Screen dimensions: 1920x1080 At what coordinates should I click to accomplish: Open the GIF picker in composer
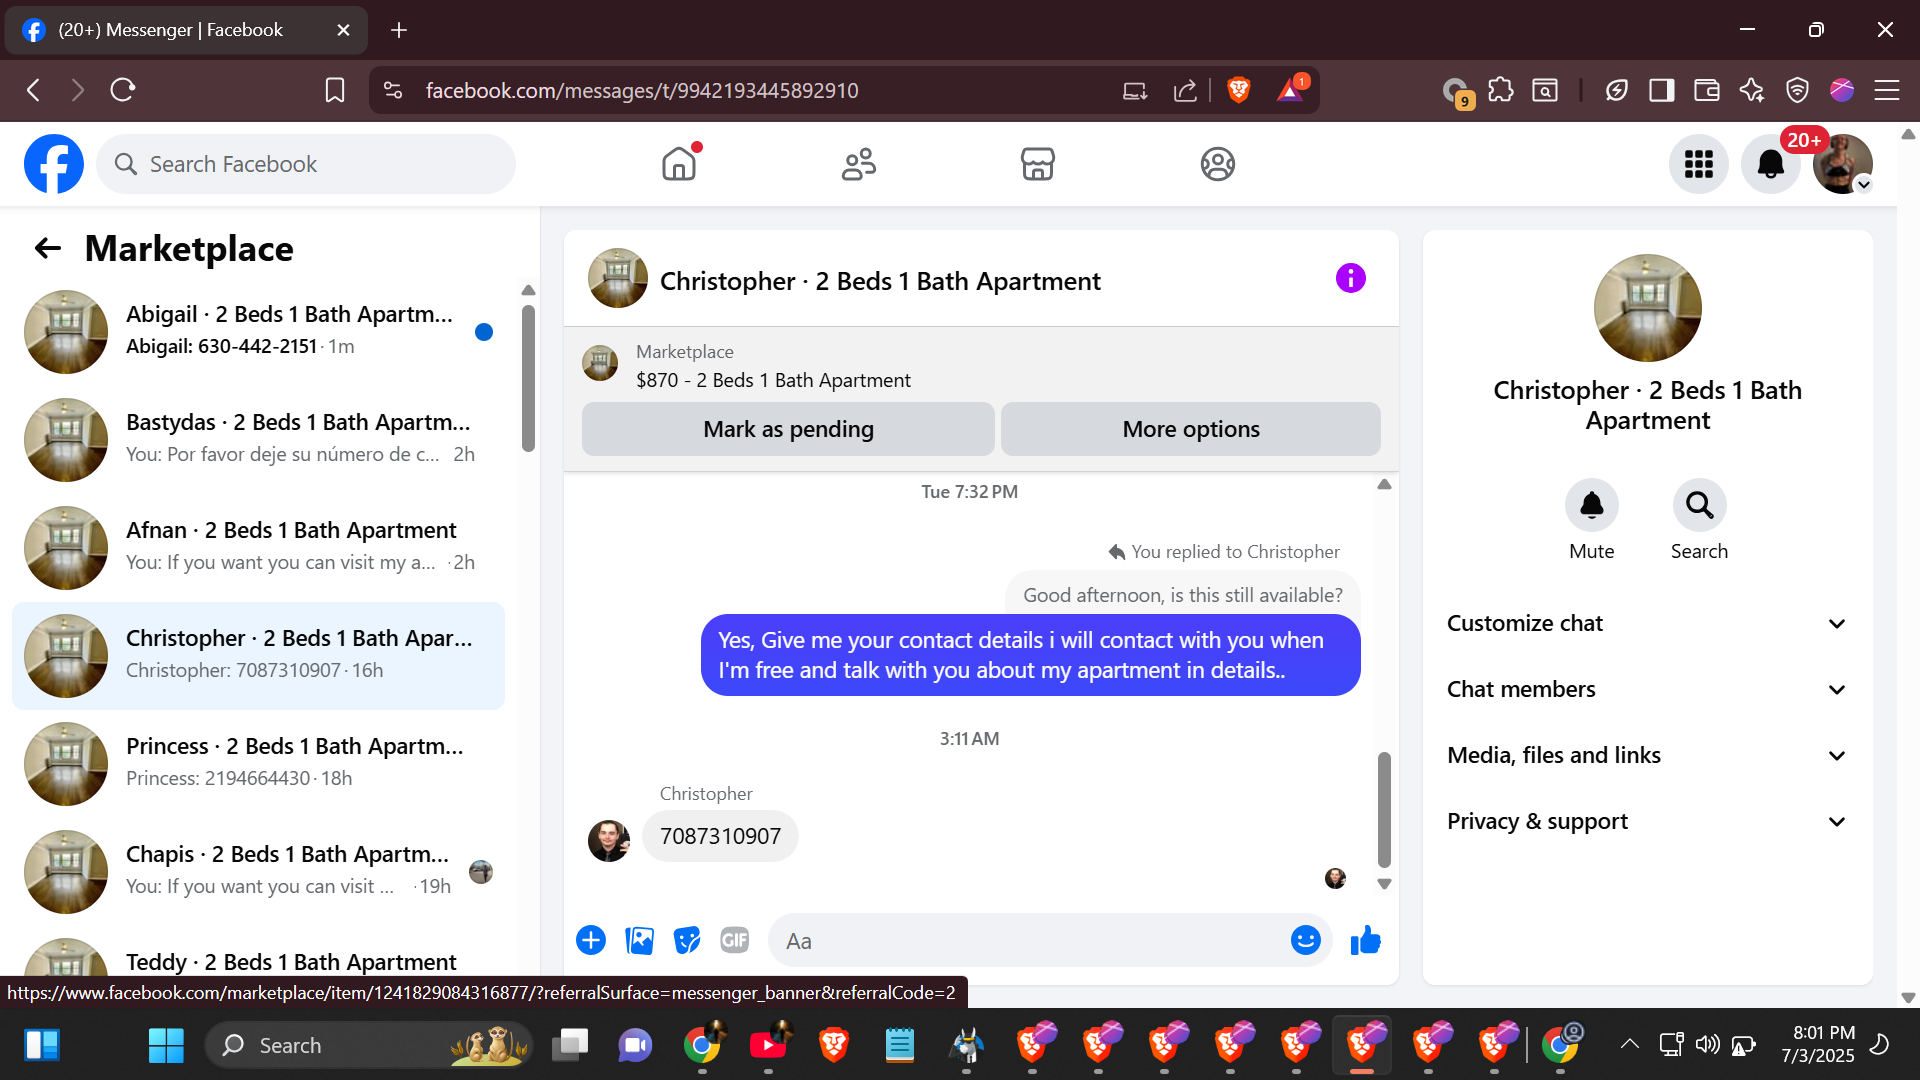pos(734,941)
